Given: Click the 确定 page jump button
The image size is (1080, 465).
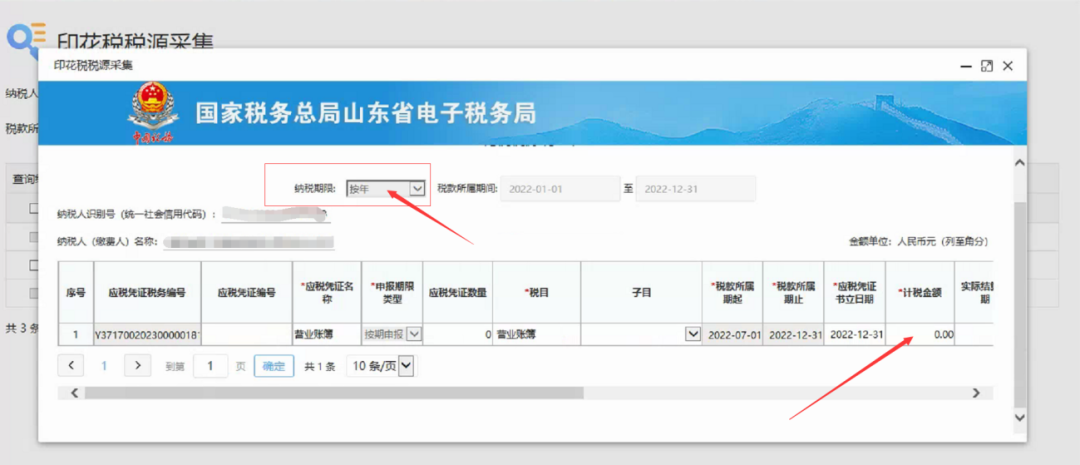Looking at the screenshot, I should tap(273, 366).
